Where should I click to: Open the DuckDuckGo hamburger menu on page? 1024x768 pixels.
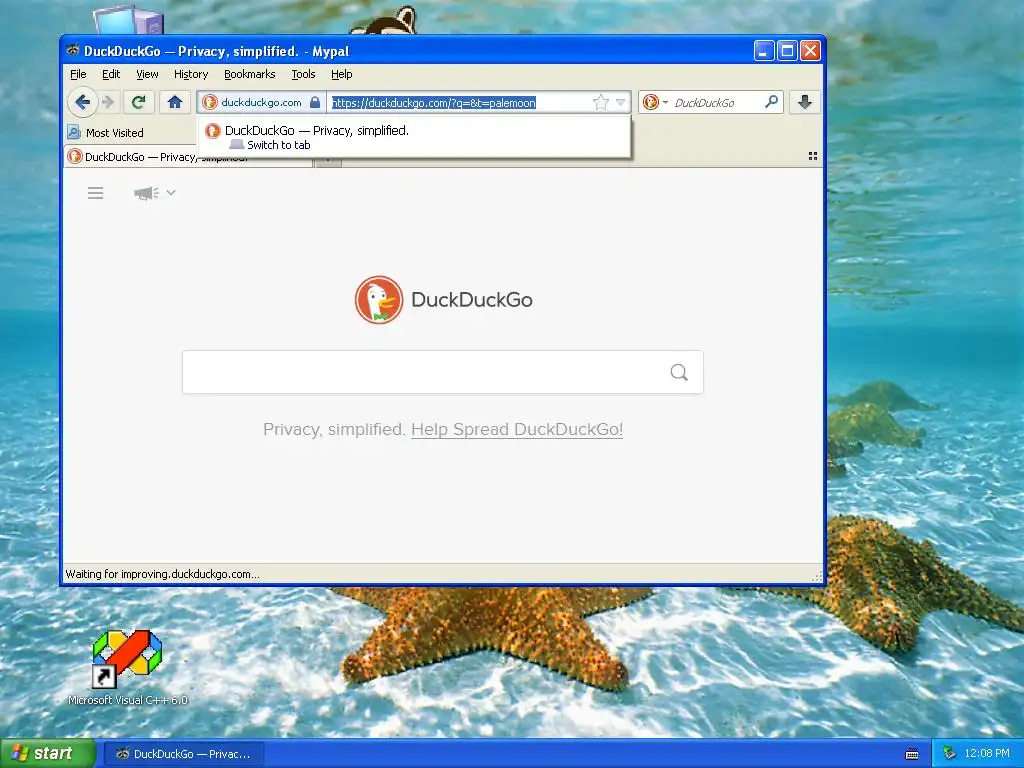tap(95, 193)
